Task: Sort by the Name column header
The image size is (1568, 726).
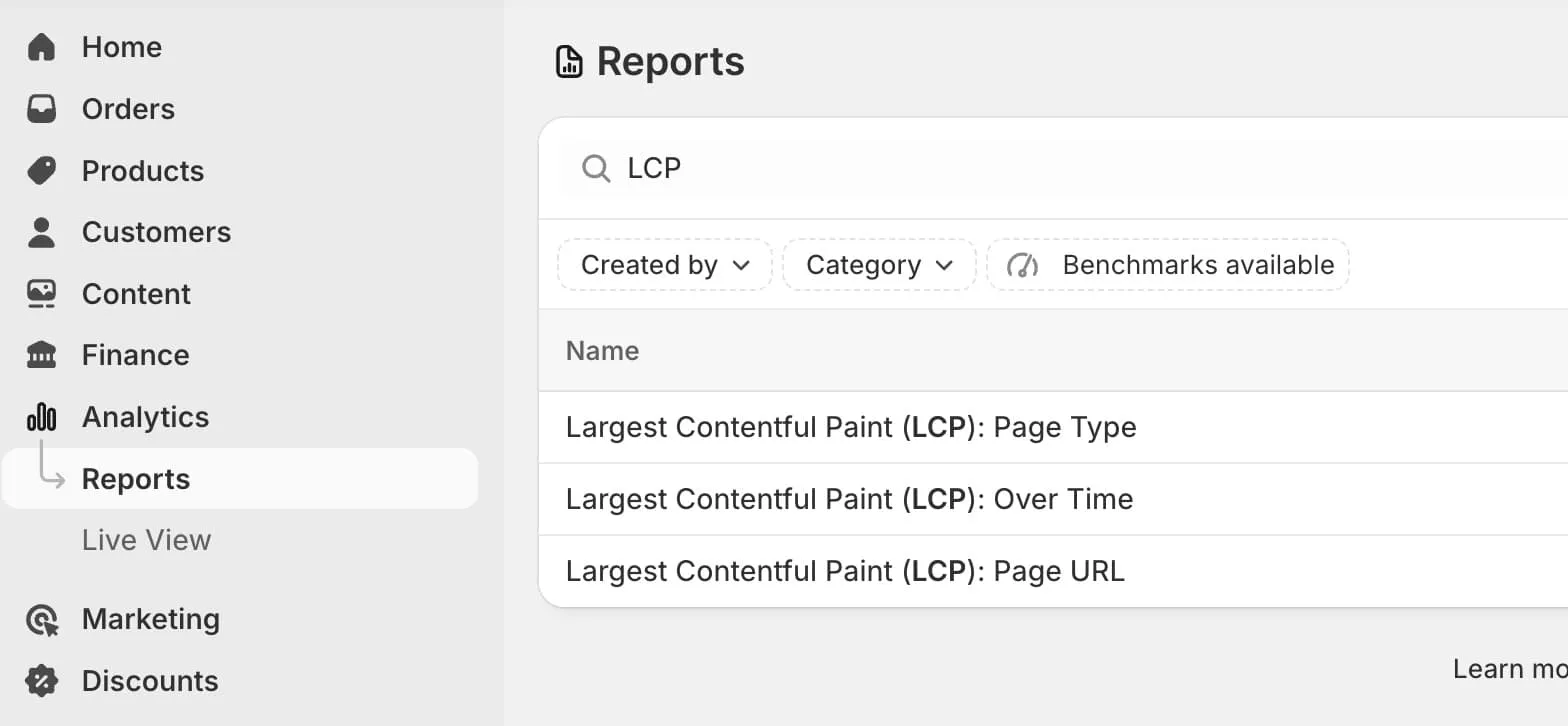Action: tap(603, 351)
